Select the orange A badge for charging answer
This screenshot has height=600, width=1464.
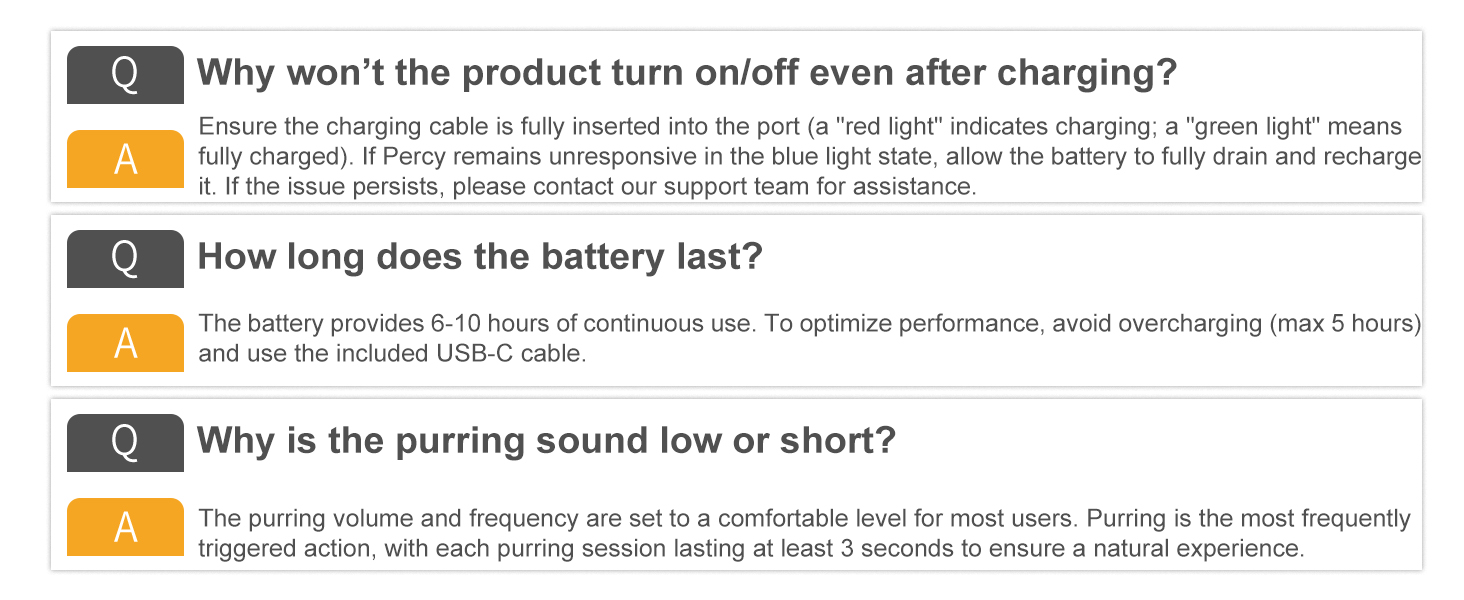click(125, 159)
